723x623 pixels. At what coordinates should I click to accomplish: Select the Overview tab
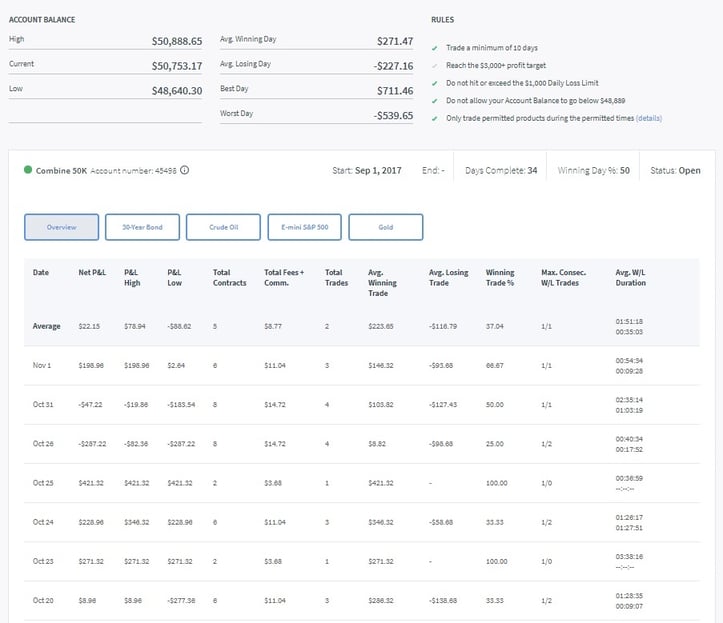61,227
